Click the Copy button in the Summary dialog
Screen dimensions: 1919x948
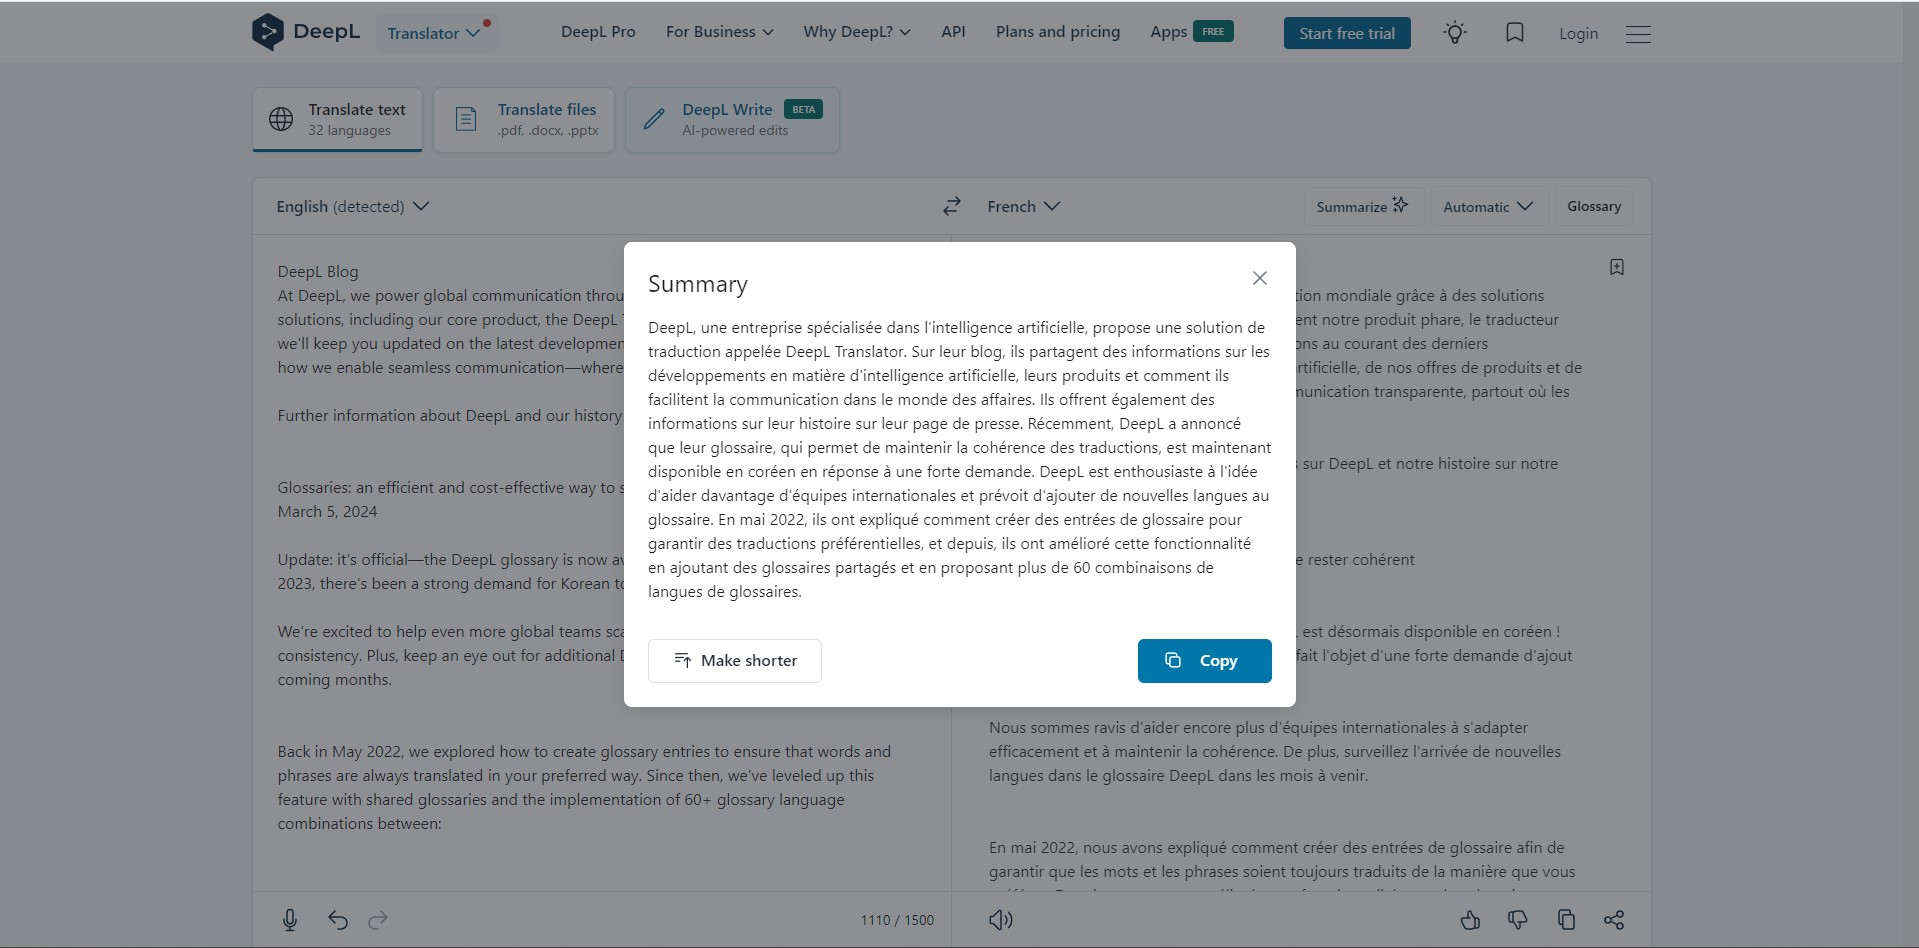[x=1204, y=661]
